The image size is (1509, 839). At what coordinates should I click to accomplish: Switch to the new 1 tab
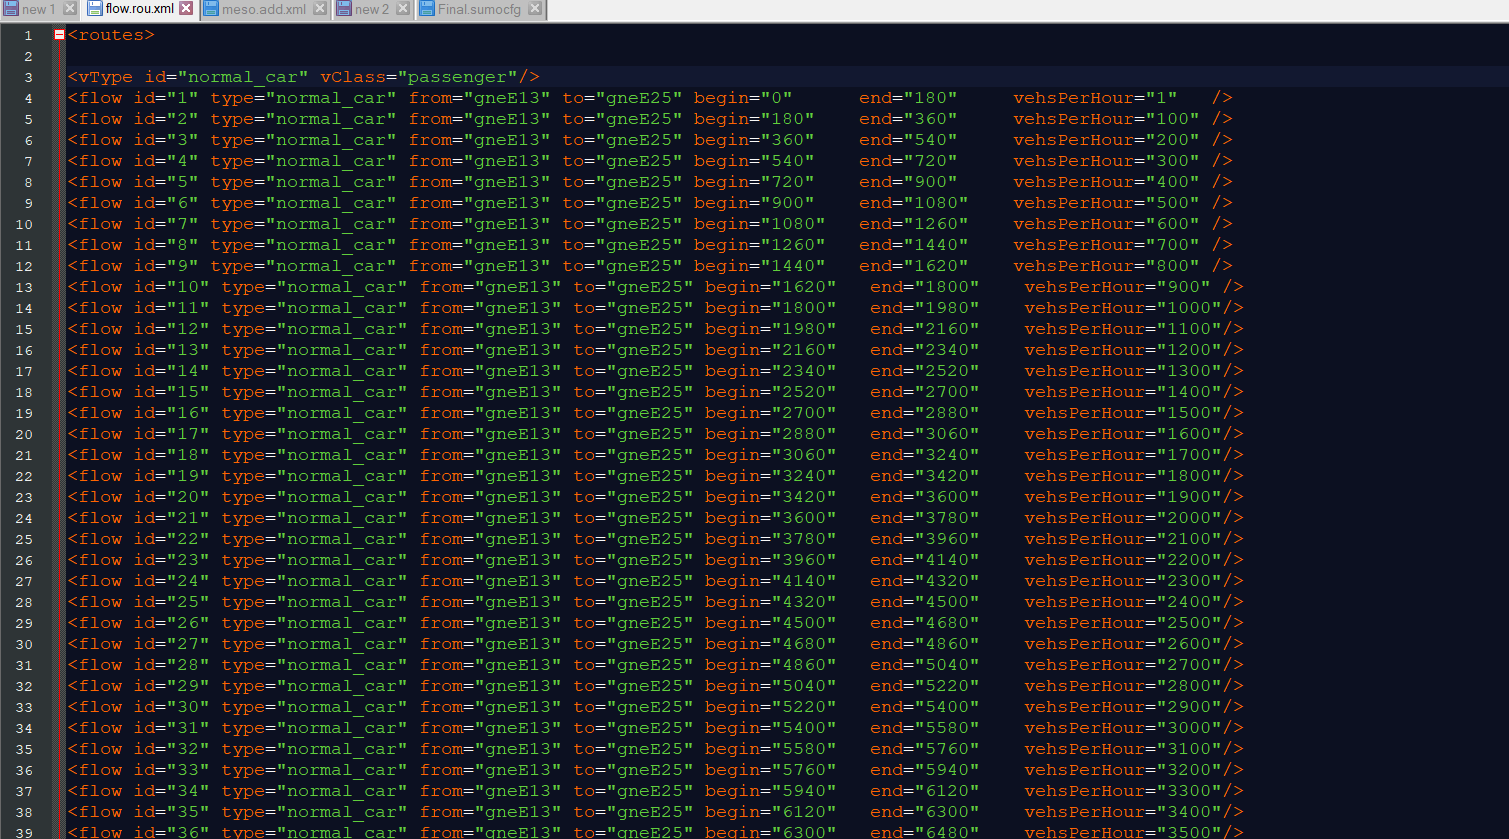[x=38, y=9]
